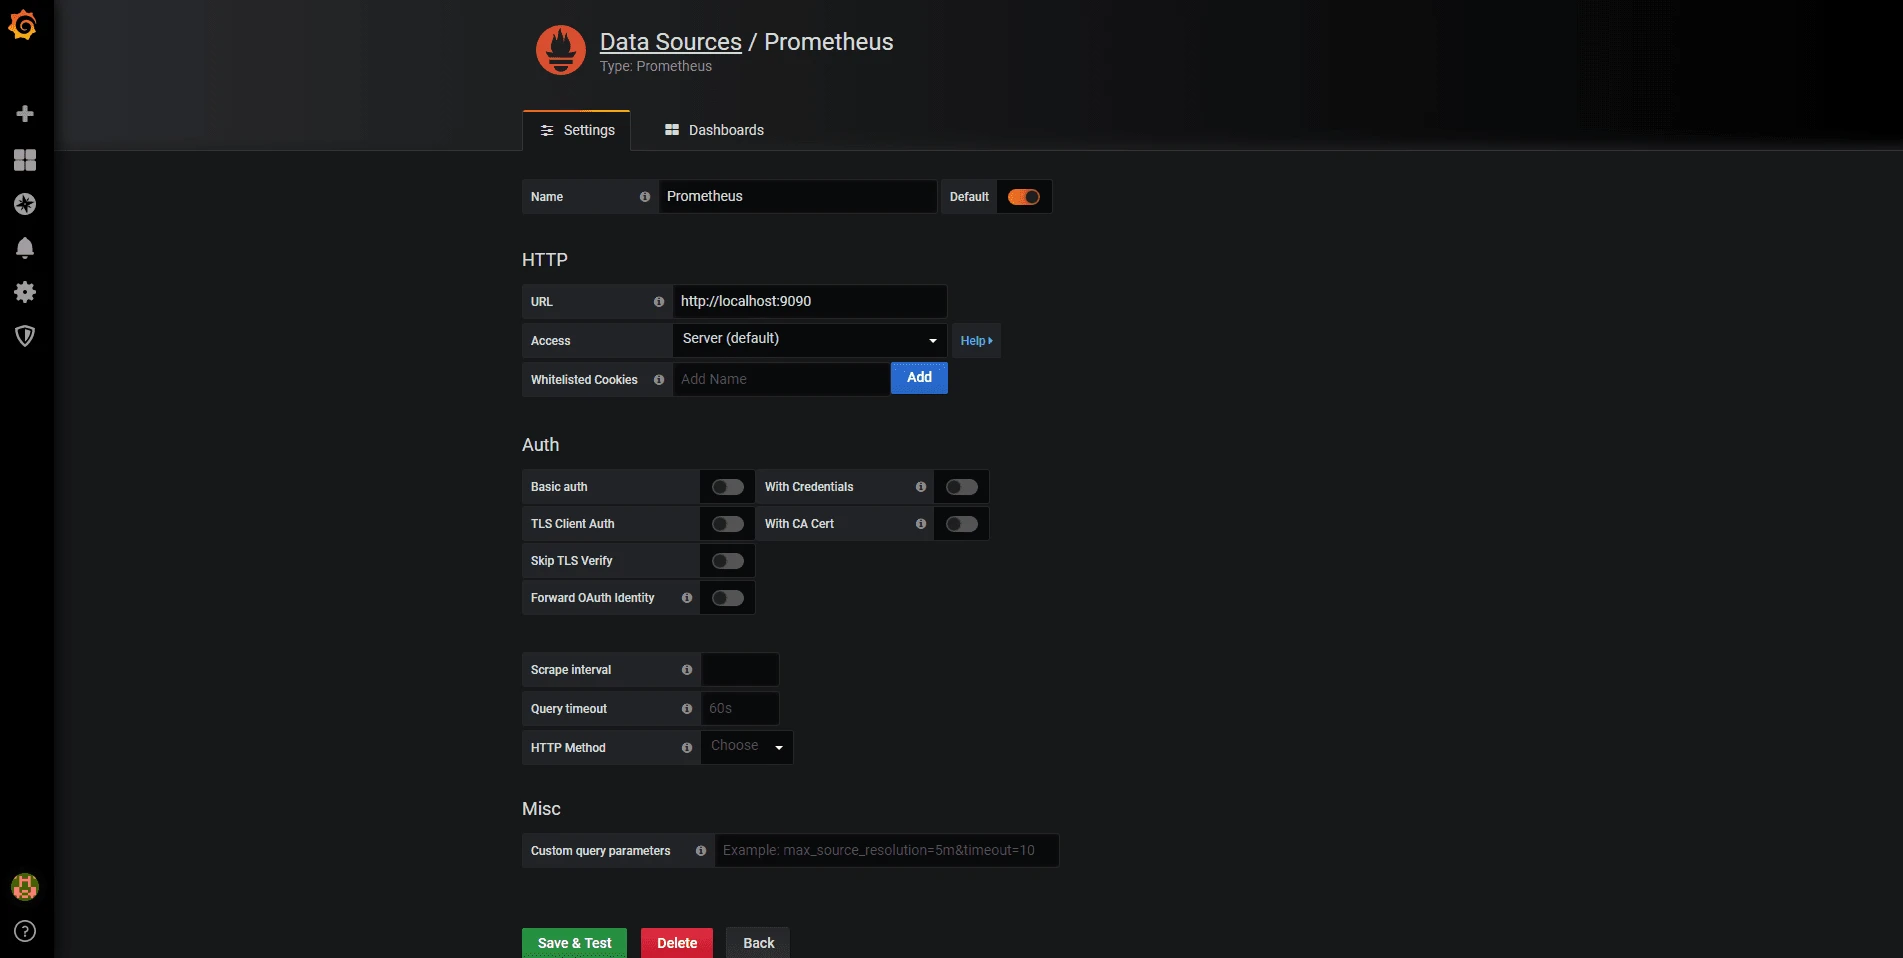Click the Grafana logo home icon
Screen dimensions: 1903x958
coord(23,25)
